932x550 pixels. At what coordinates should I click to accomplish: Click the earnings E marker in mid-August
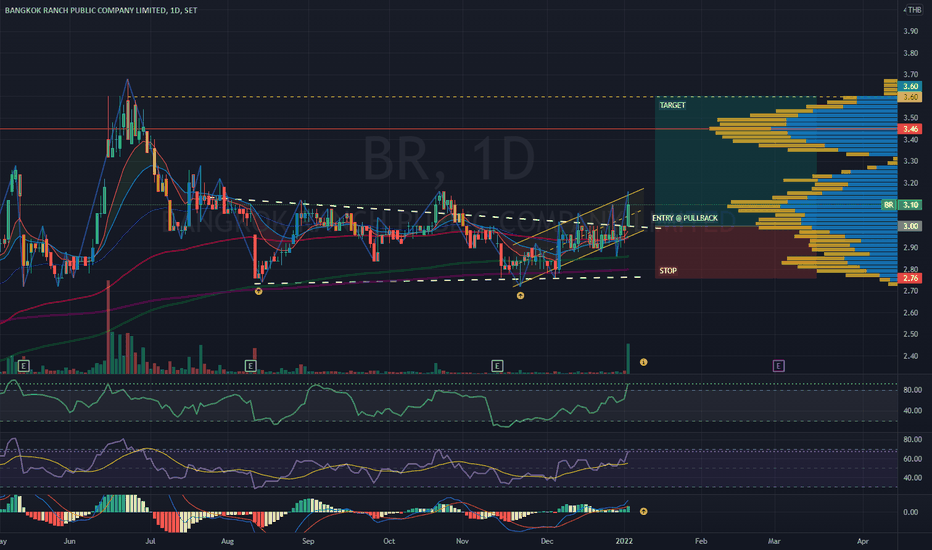(251, 366)
